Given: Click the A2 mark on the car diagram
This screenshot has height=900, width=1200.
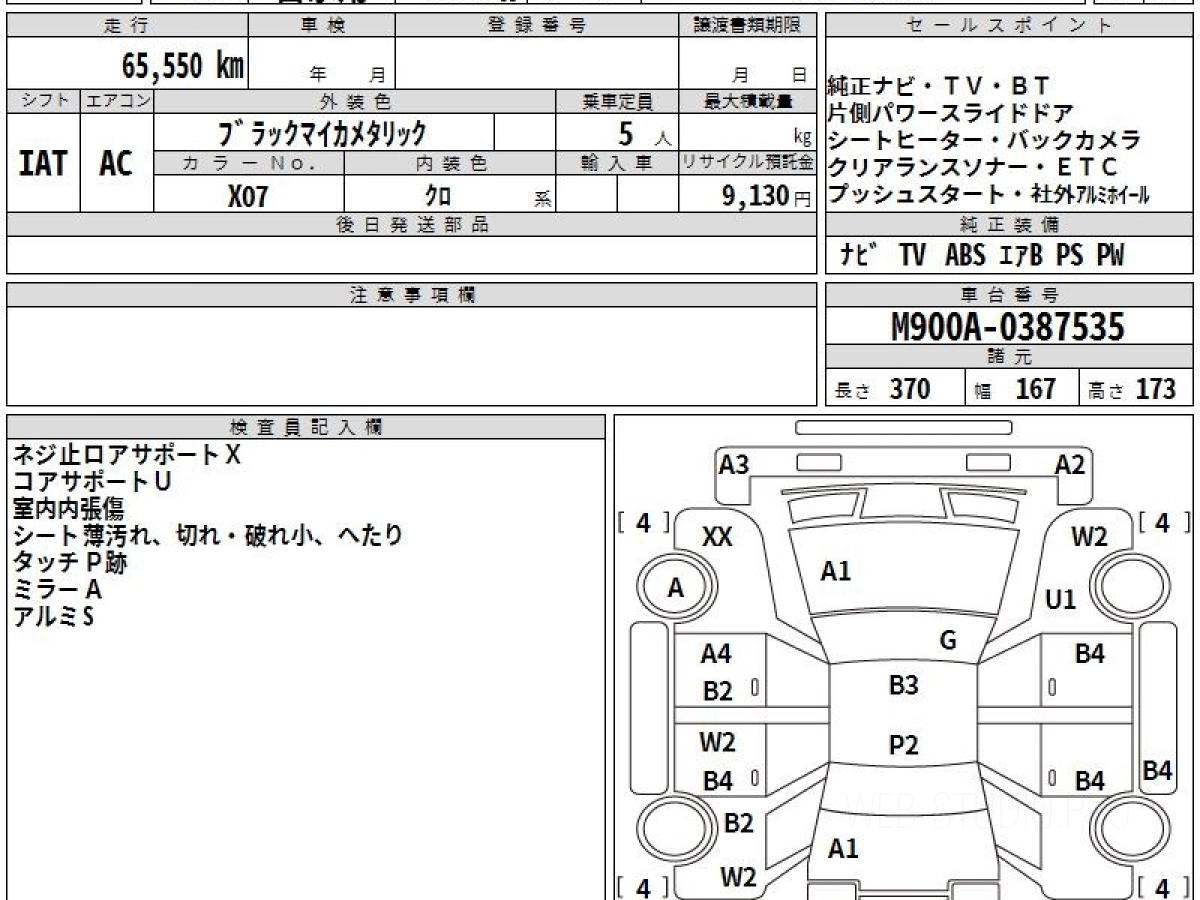Looking at the screenshot, I should (1070, 465).
